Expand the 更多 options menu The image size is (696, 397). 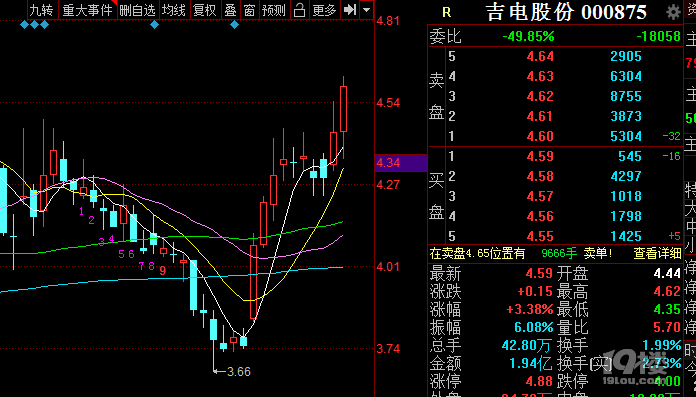[x=324, y=10]
